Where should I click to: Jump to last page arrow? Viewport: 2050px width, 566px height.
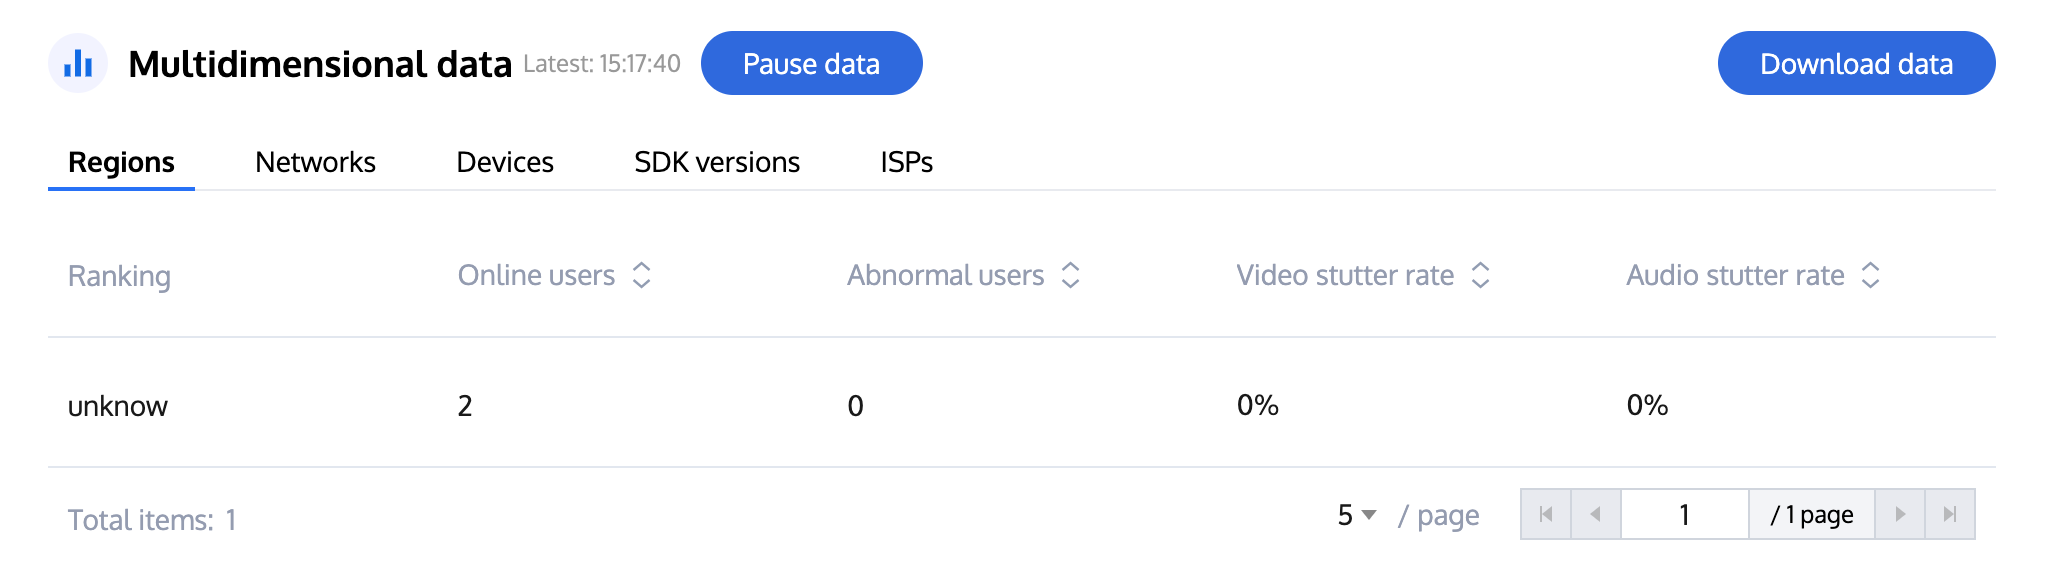tap(1950, 514)
